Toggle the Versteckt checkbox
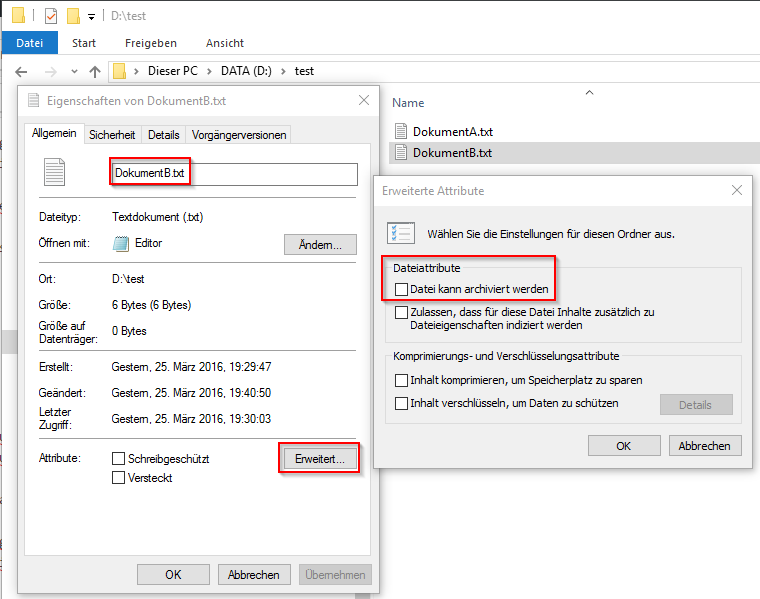This screenshot has height=599, width=760. [118, 477]
